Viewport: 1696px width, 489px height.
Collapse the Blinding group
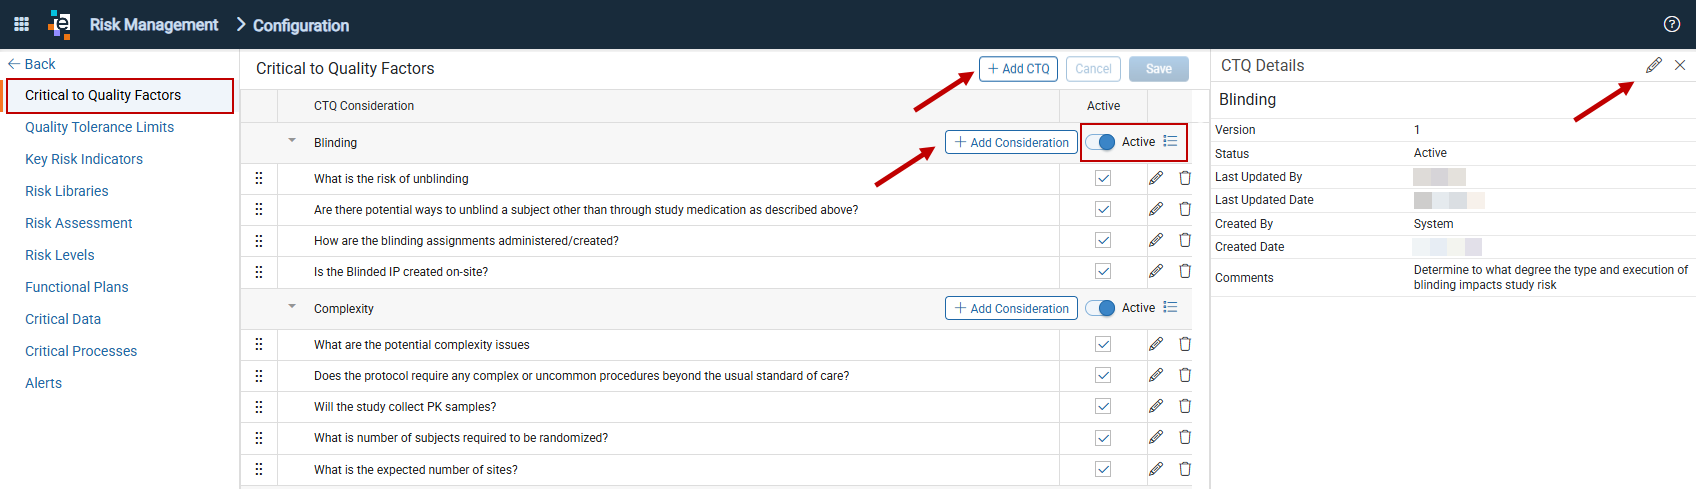pyautogui.click(x=292, y=141)
